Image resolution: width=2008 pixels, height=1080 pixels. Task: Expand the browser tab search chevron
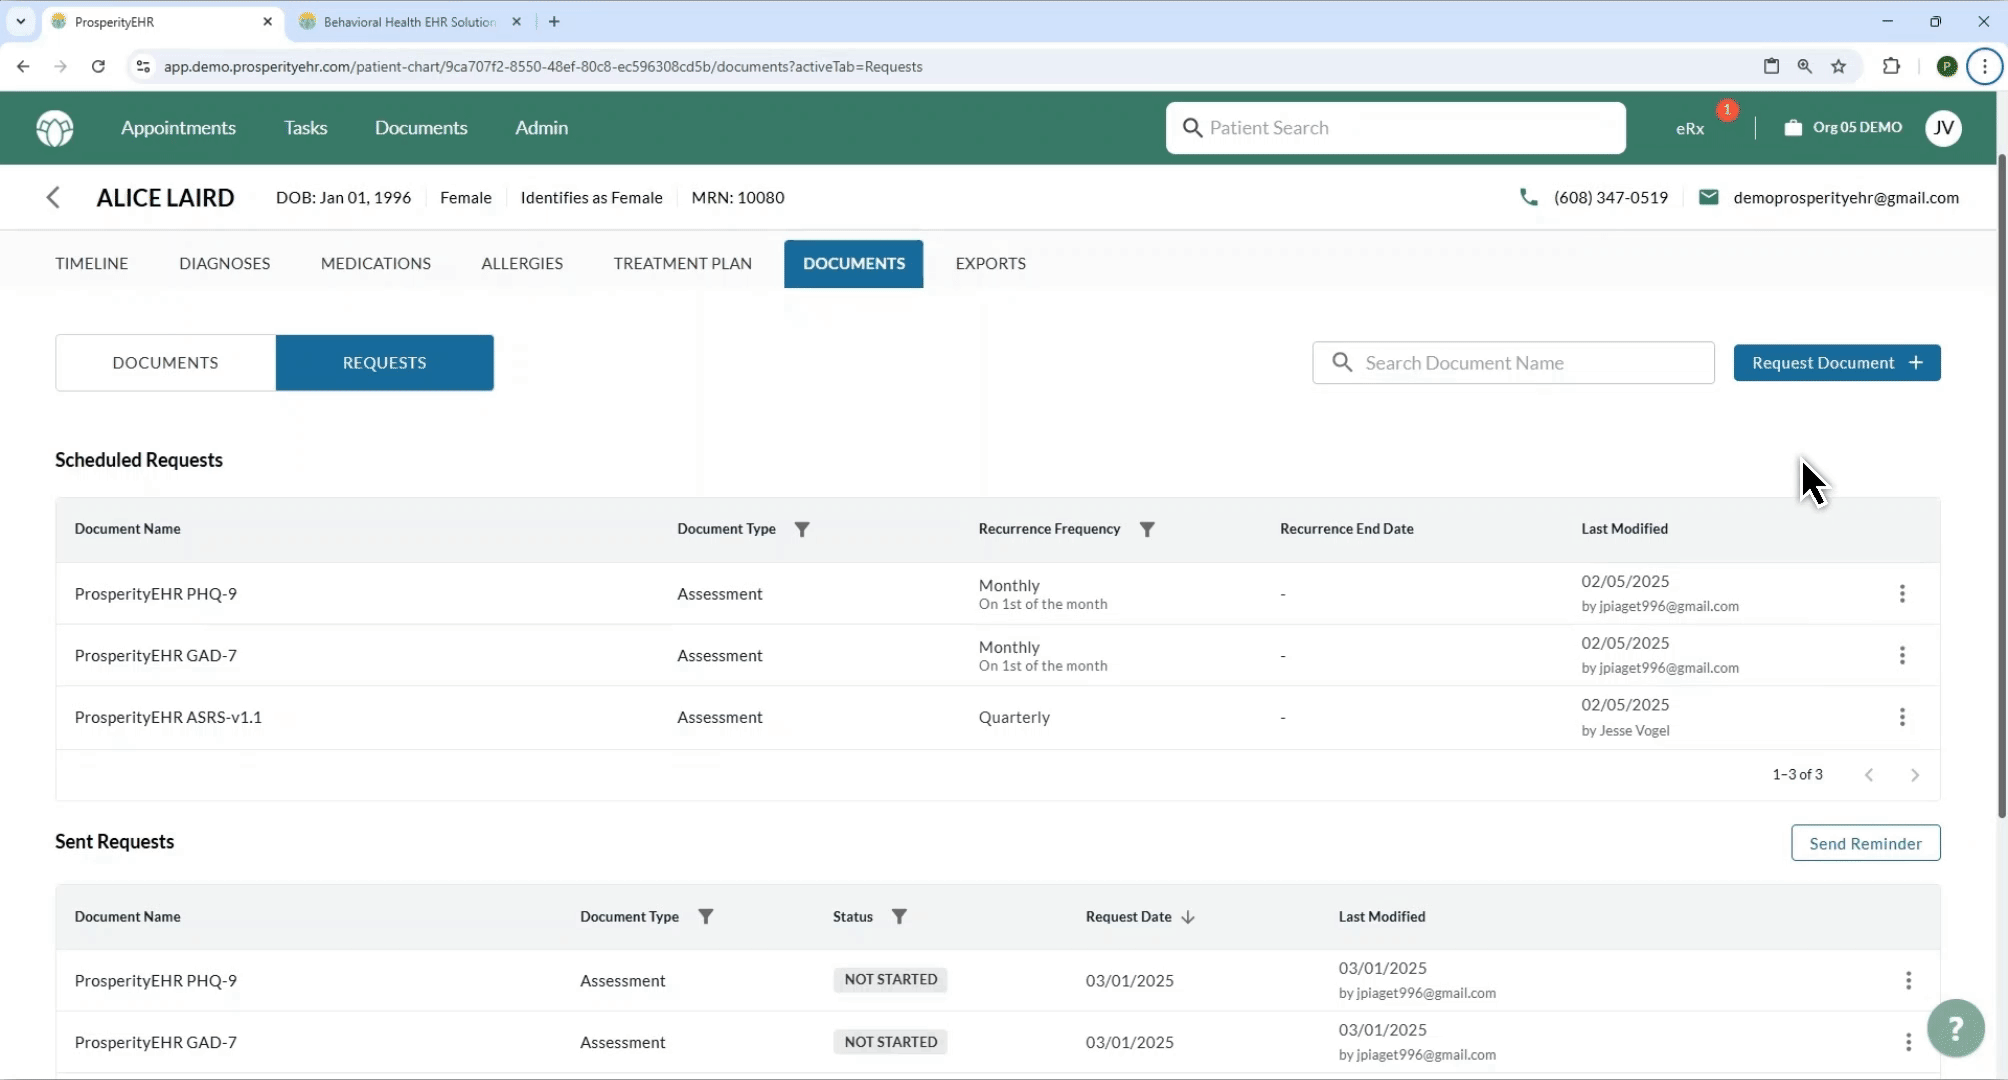[20, 21]
